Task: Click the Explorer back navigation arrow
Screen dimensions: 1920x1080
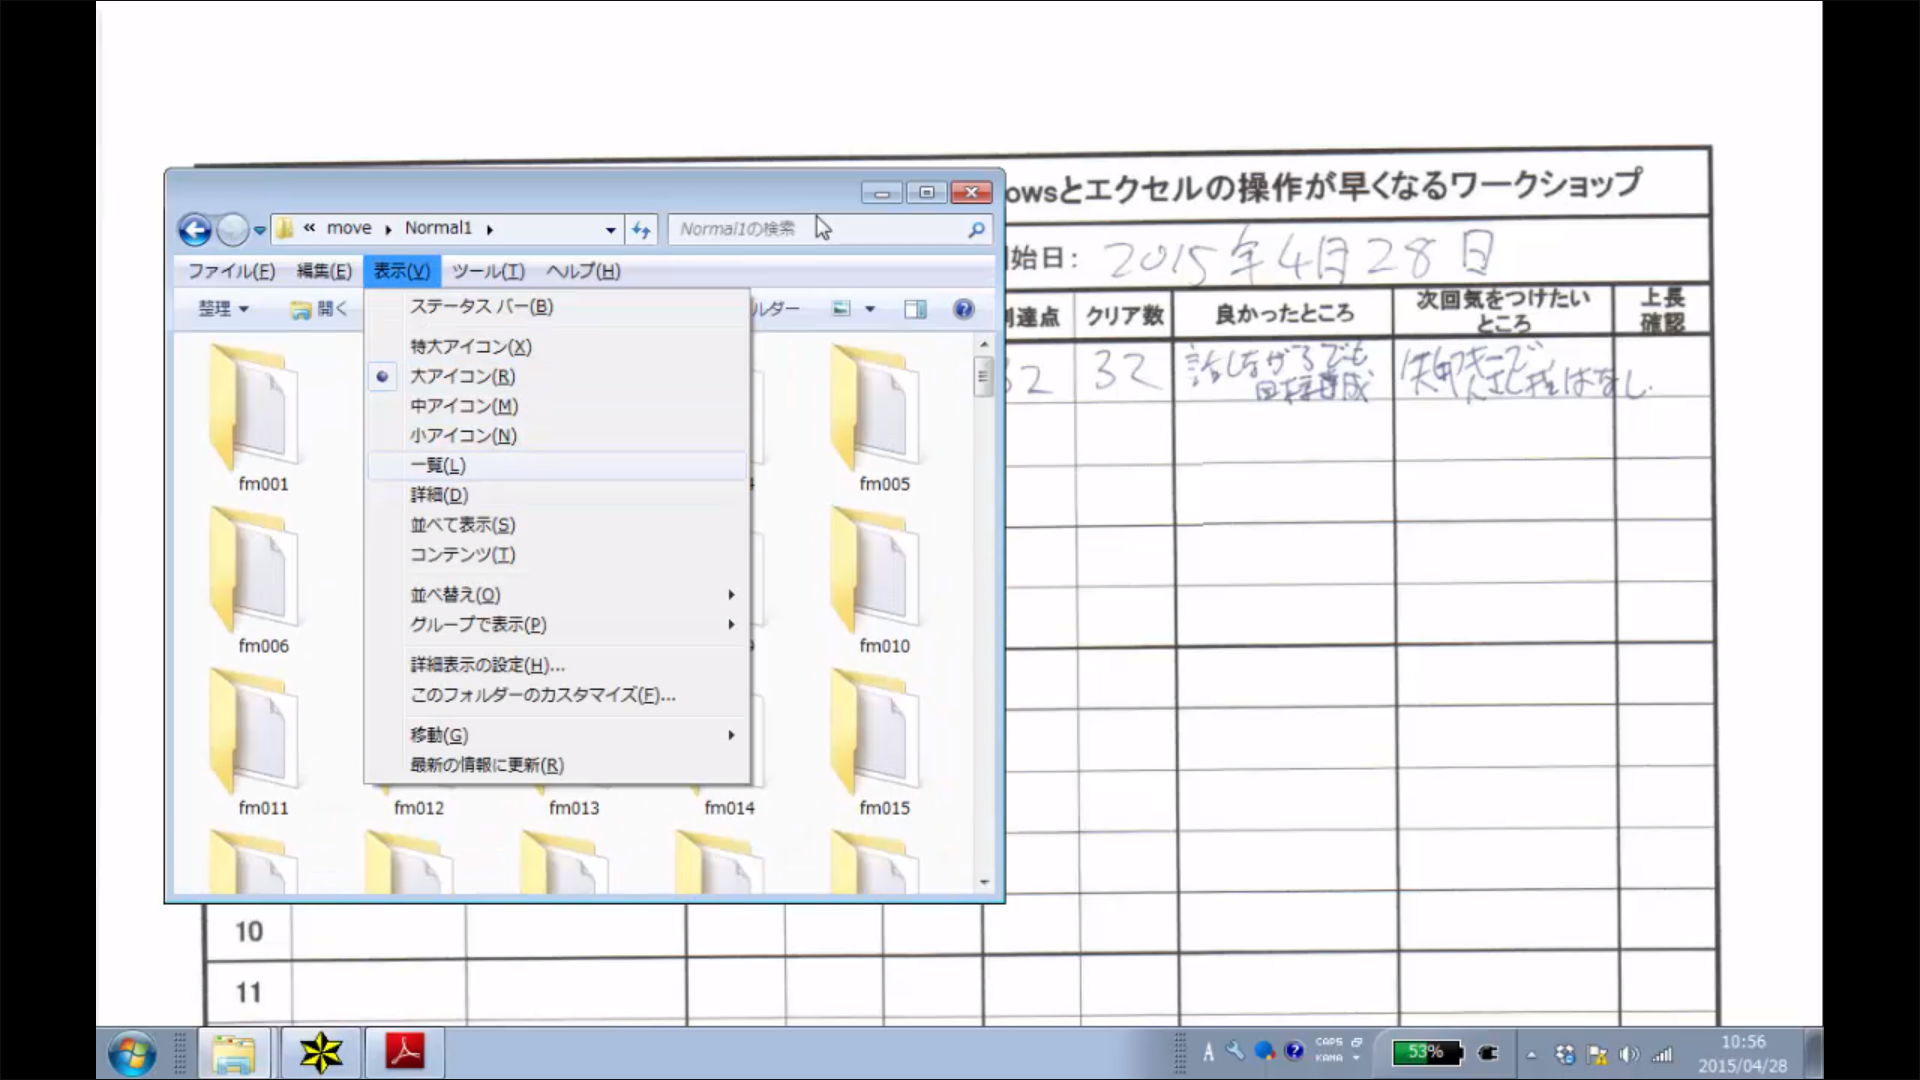Action: click(195, 230)
